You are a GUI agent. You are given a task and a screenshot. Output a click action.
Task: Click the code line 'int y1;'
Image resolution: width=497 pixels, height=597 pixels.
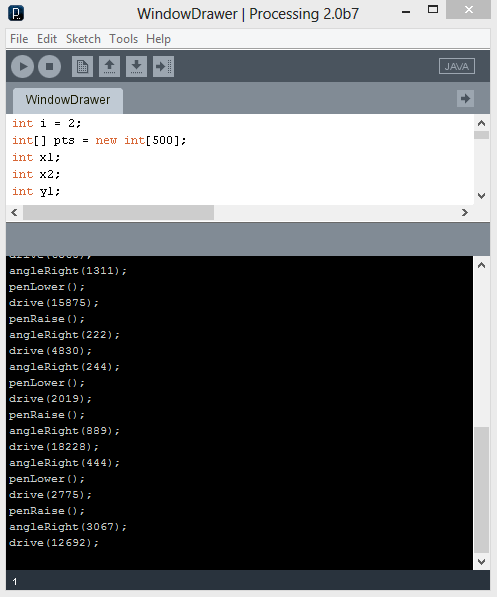(x=36, y=191)
